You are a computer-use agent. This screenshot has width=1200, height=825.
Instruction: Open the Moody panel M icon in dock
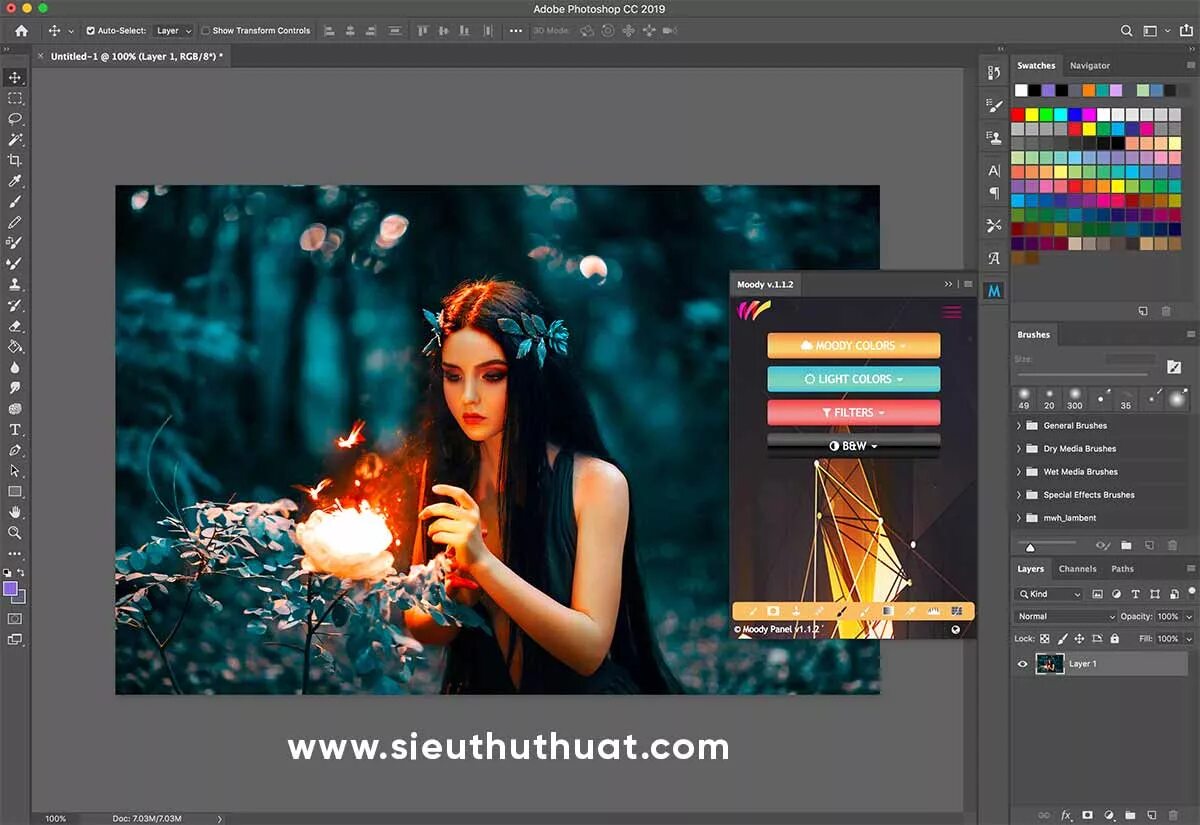[994, 291]
